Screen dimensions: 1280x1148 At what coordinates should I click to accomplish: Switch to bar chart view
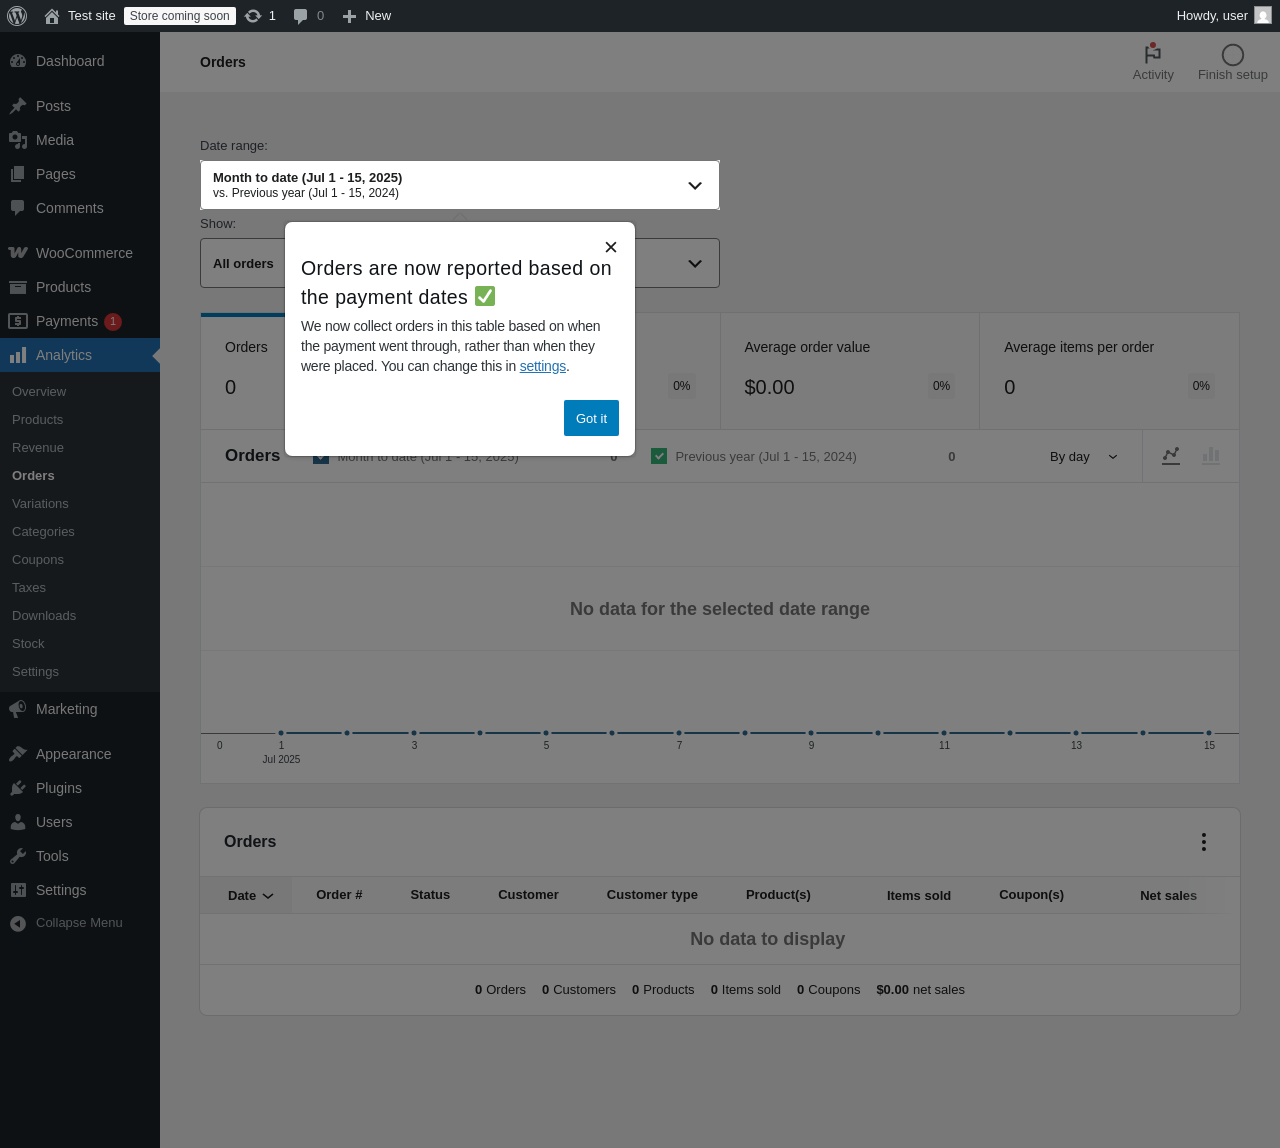(x=1211, y=456)
